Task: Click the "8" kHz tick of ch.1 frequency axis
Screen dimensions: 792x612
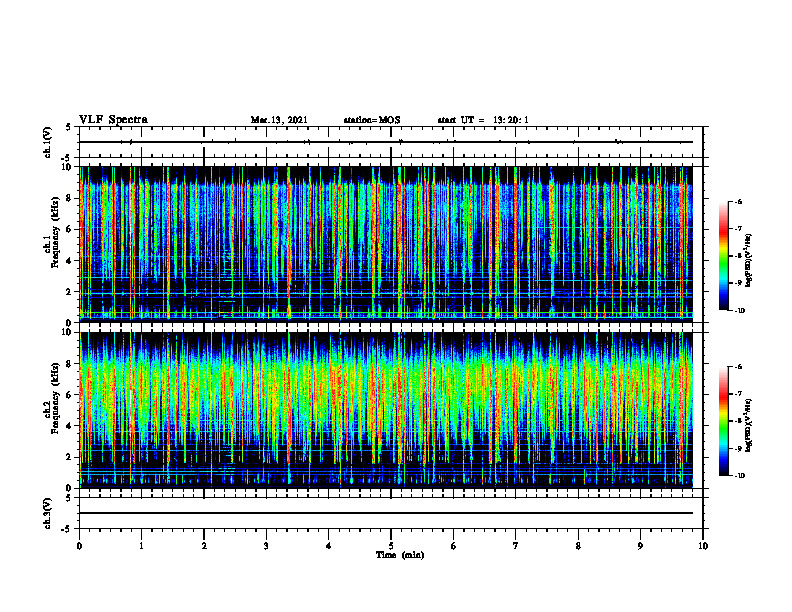Action: (69, 198)
